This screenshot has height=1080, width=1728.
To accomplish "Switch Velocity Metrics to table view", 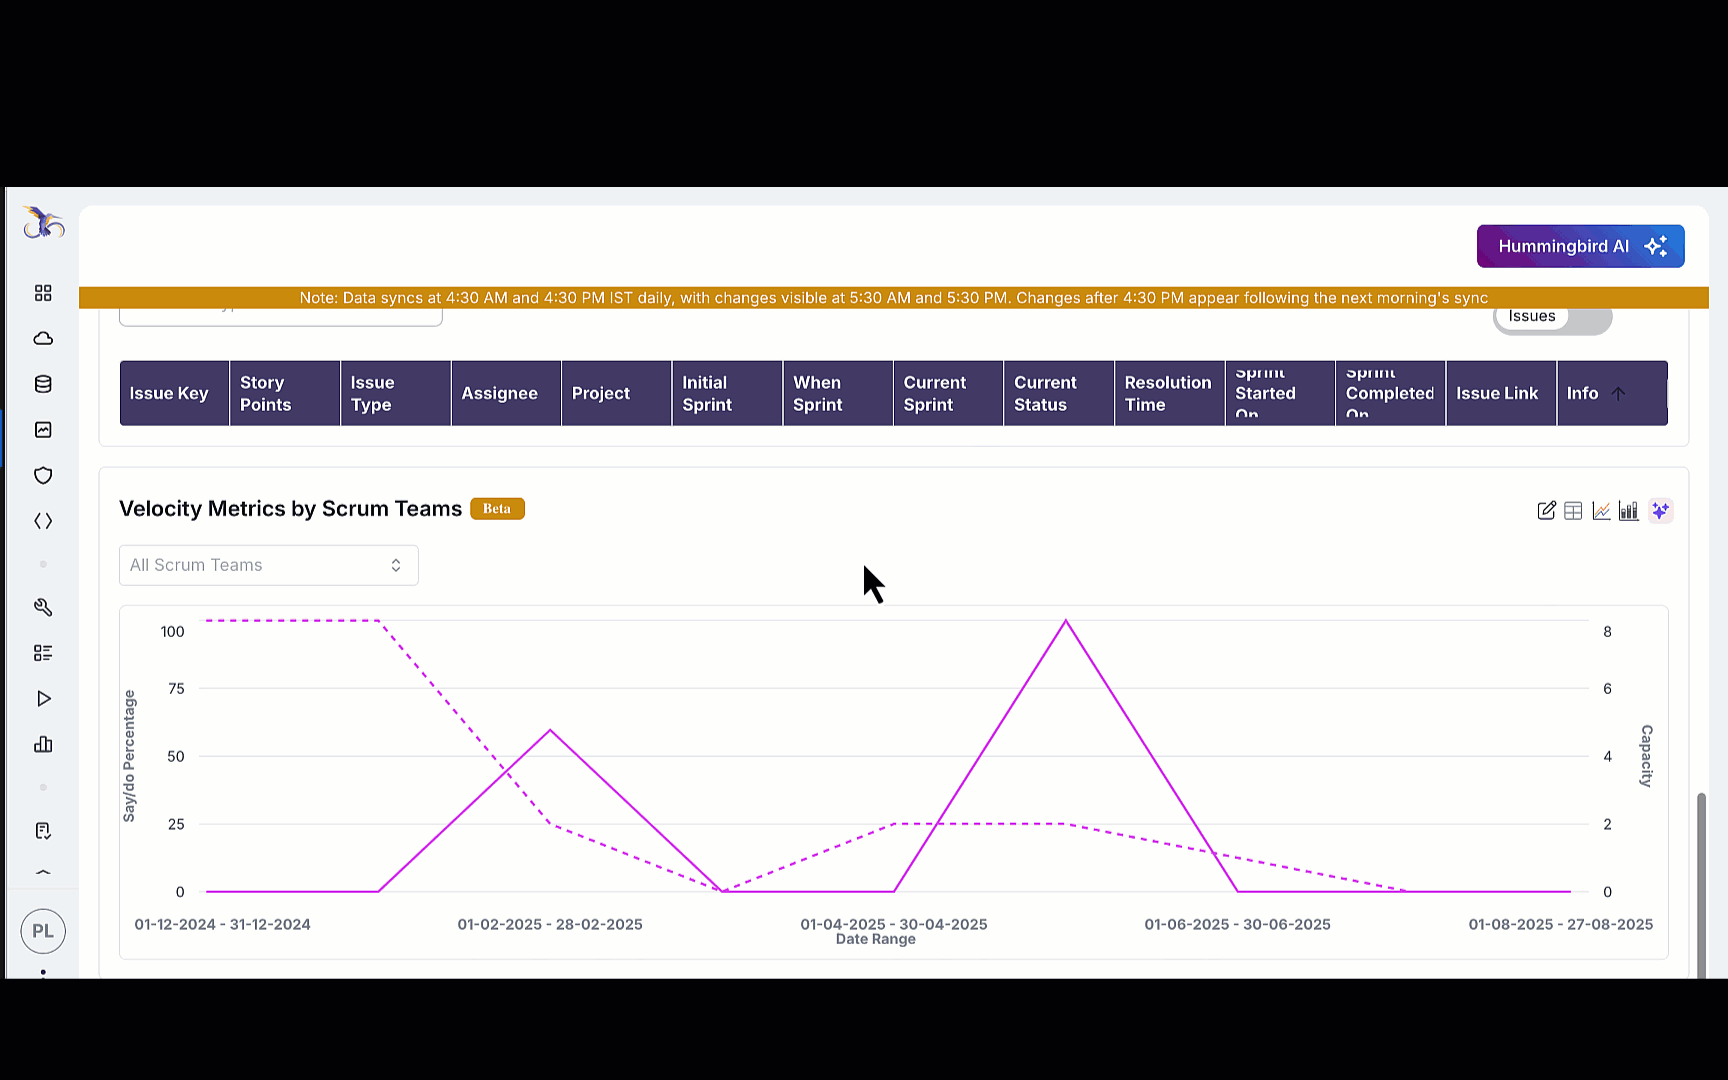I will click(1573, 511).
